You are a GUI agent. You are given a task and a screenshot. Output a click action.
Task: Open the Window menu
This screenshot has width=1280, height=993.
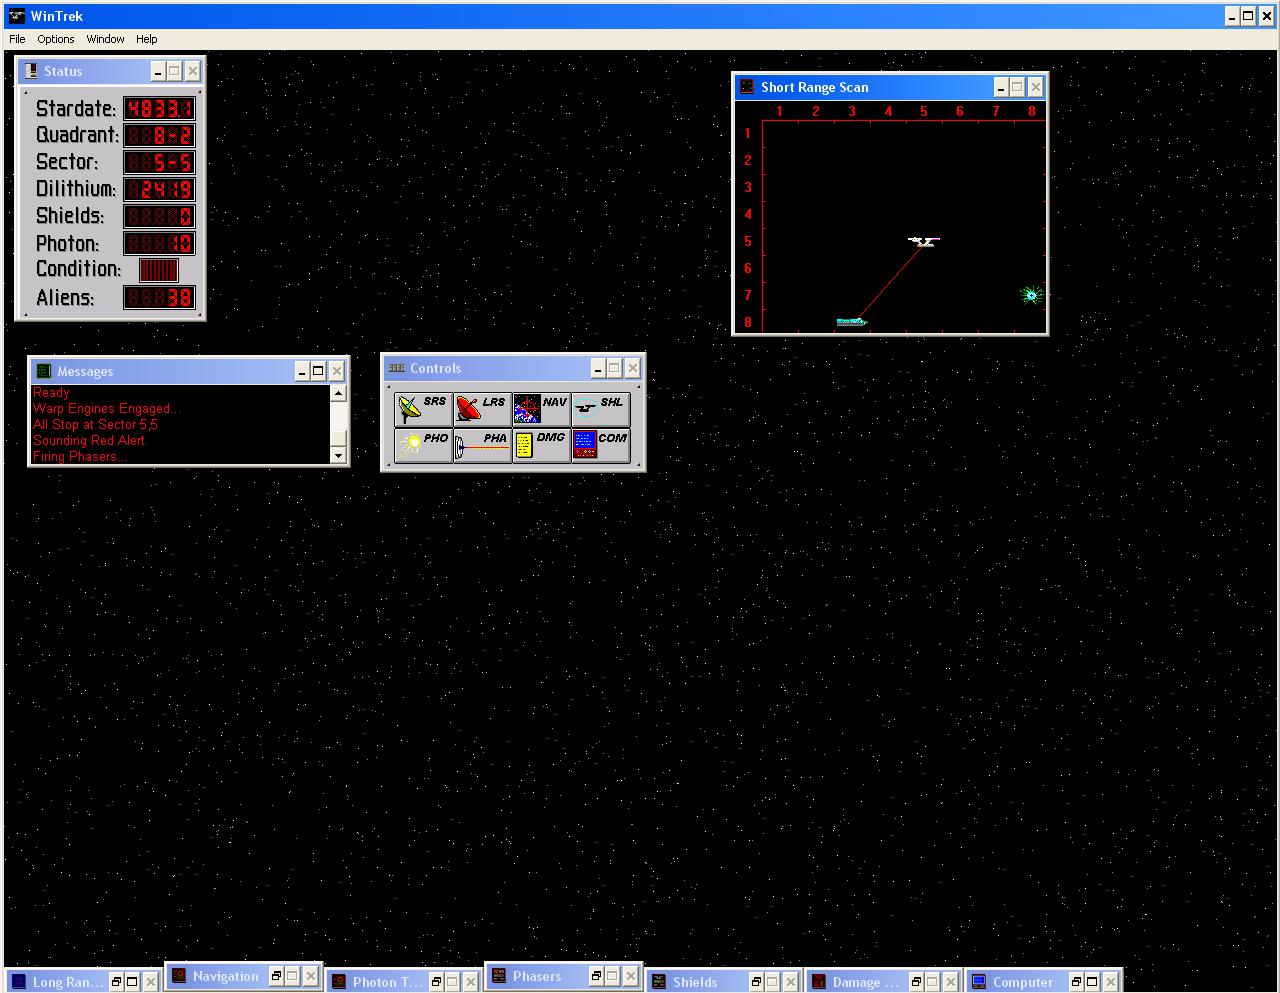[105, 39]
